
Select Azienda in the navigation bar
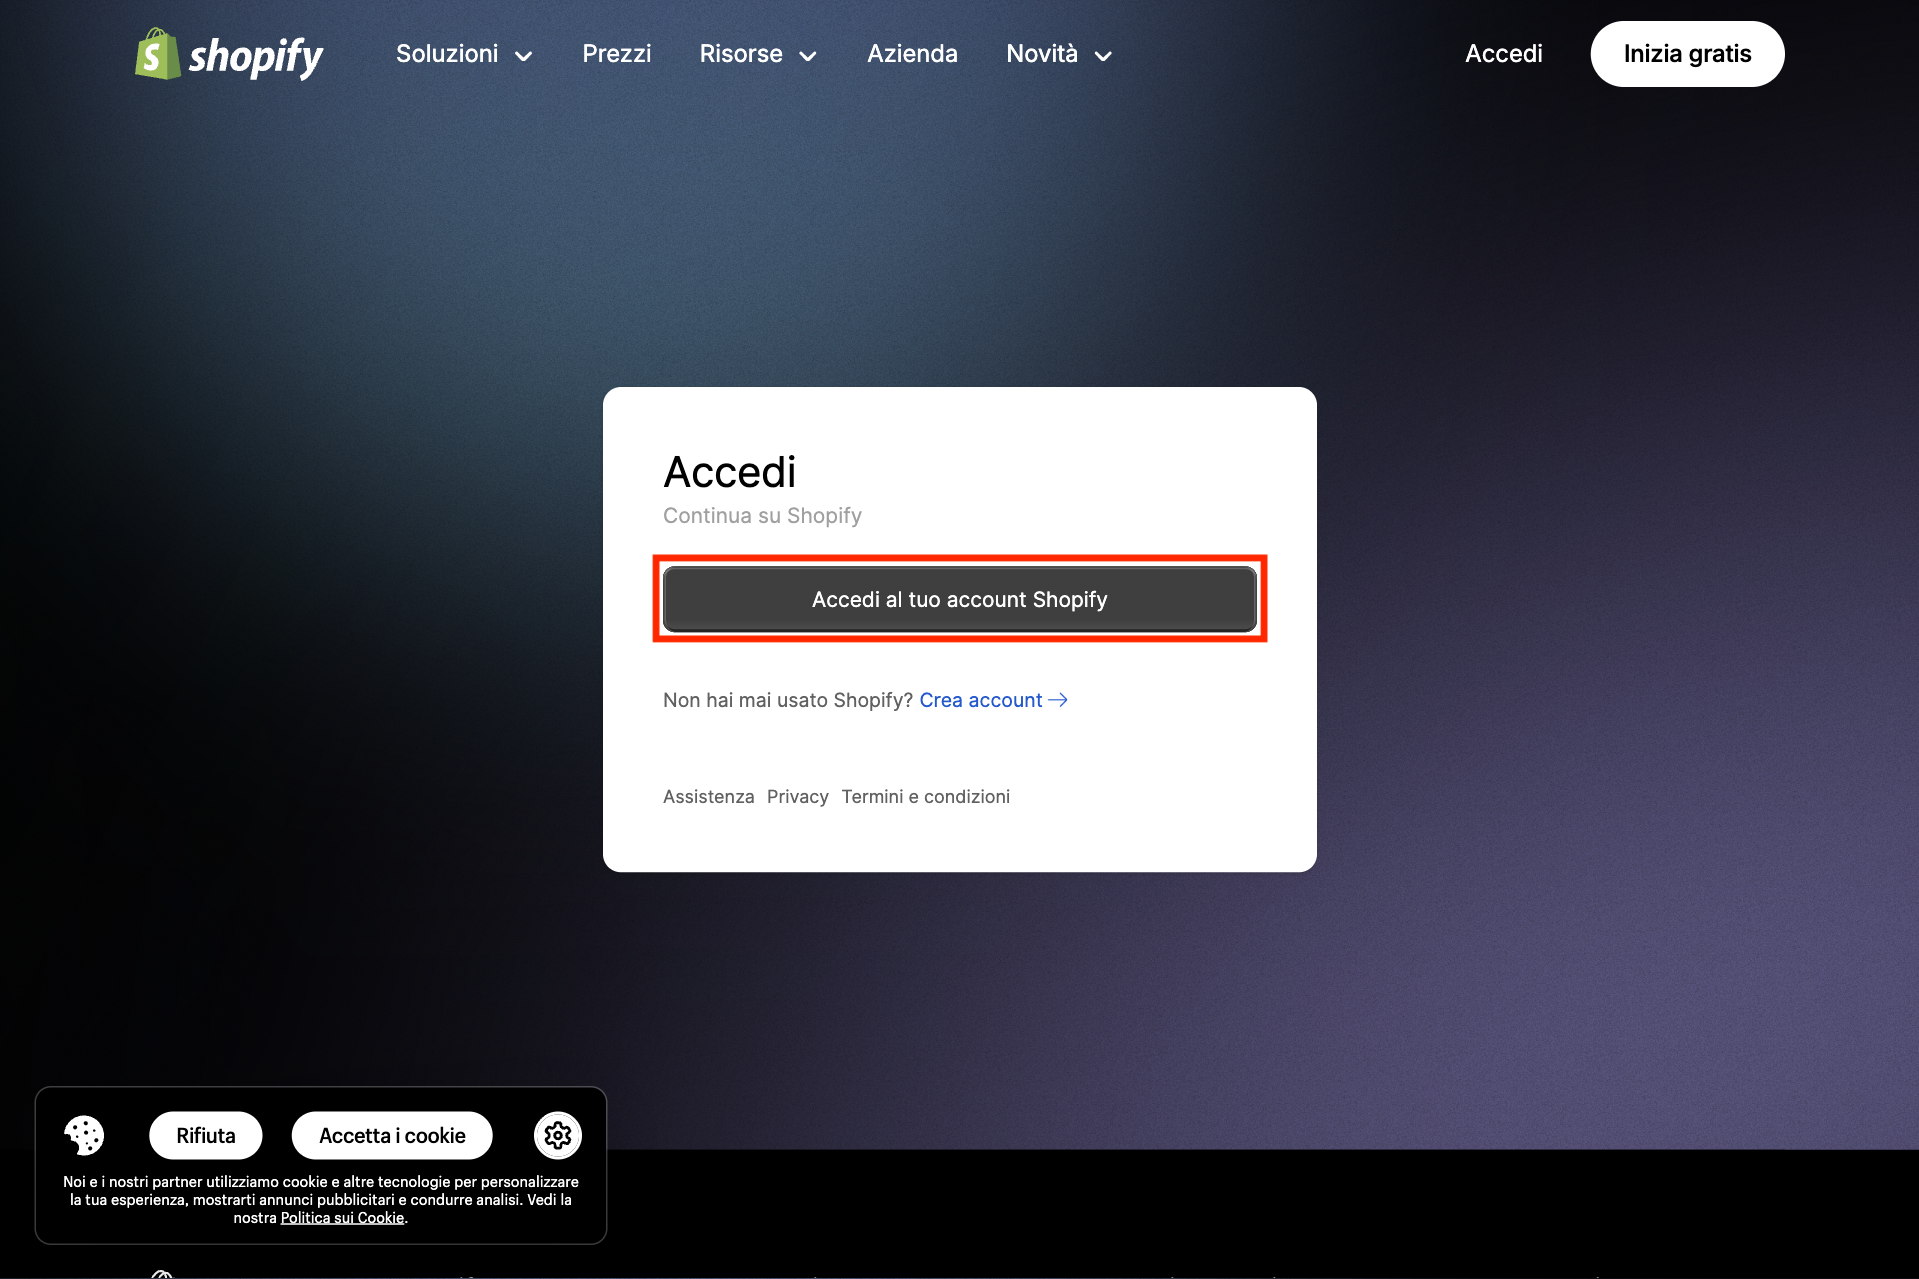coord(911,54)
